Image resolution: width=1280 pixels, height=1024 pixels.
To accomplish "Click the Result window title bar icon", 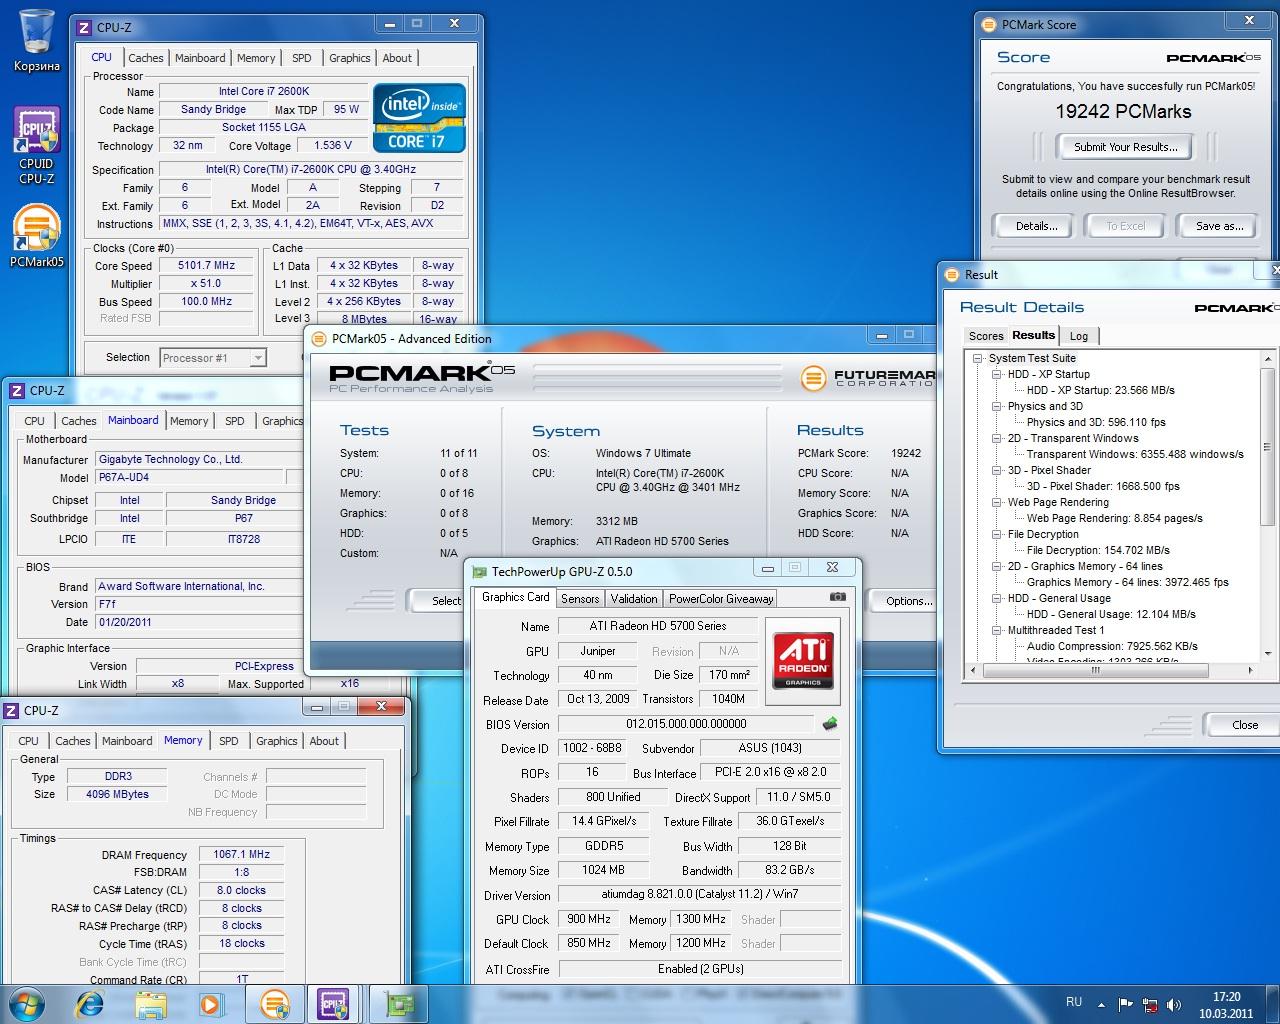I will click(x=952, y=274).
